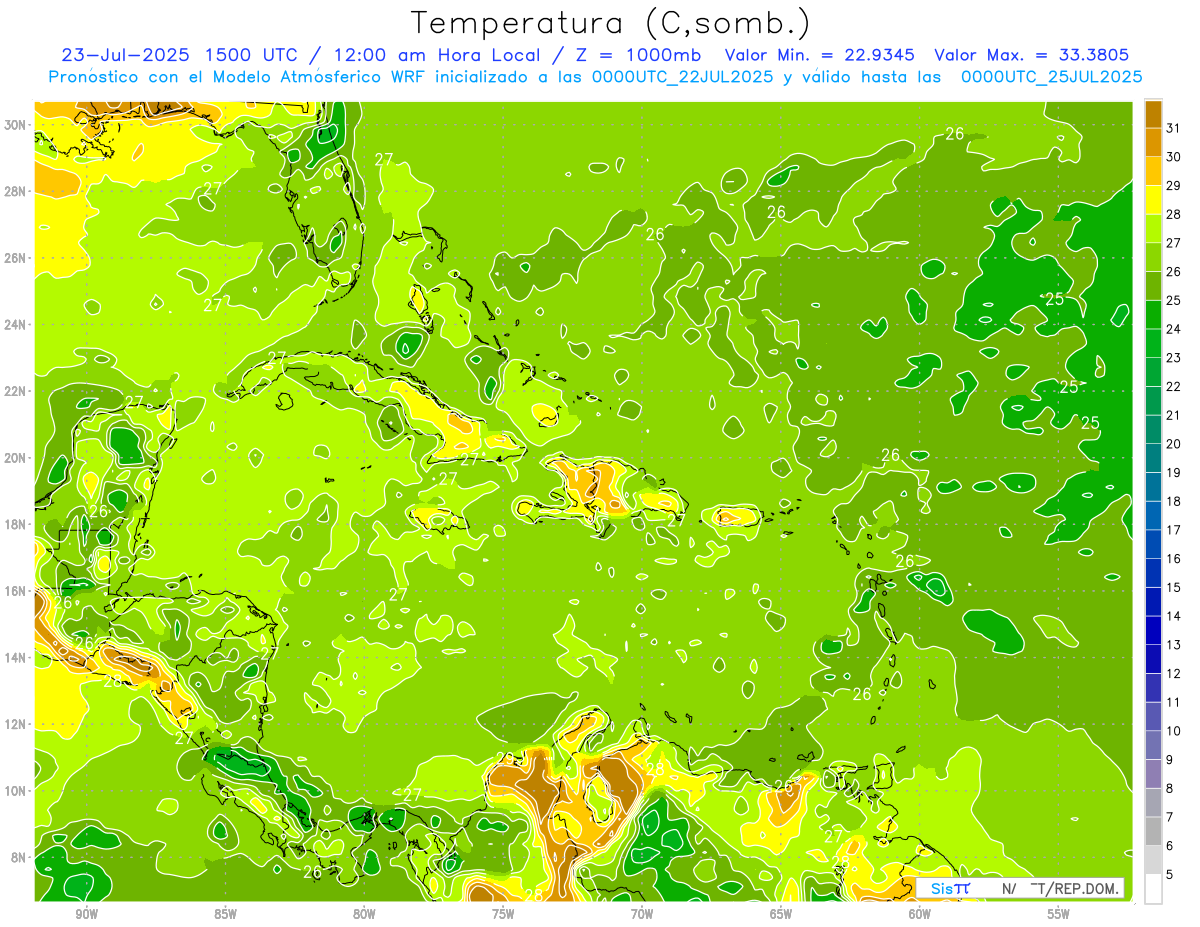Click the legend value 20

pos(1174,444)
